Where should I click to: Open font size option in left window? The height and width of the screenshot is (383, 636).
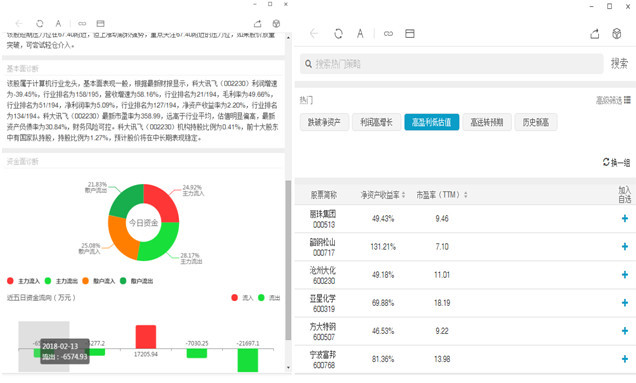tap(58, 24)
